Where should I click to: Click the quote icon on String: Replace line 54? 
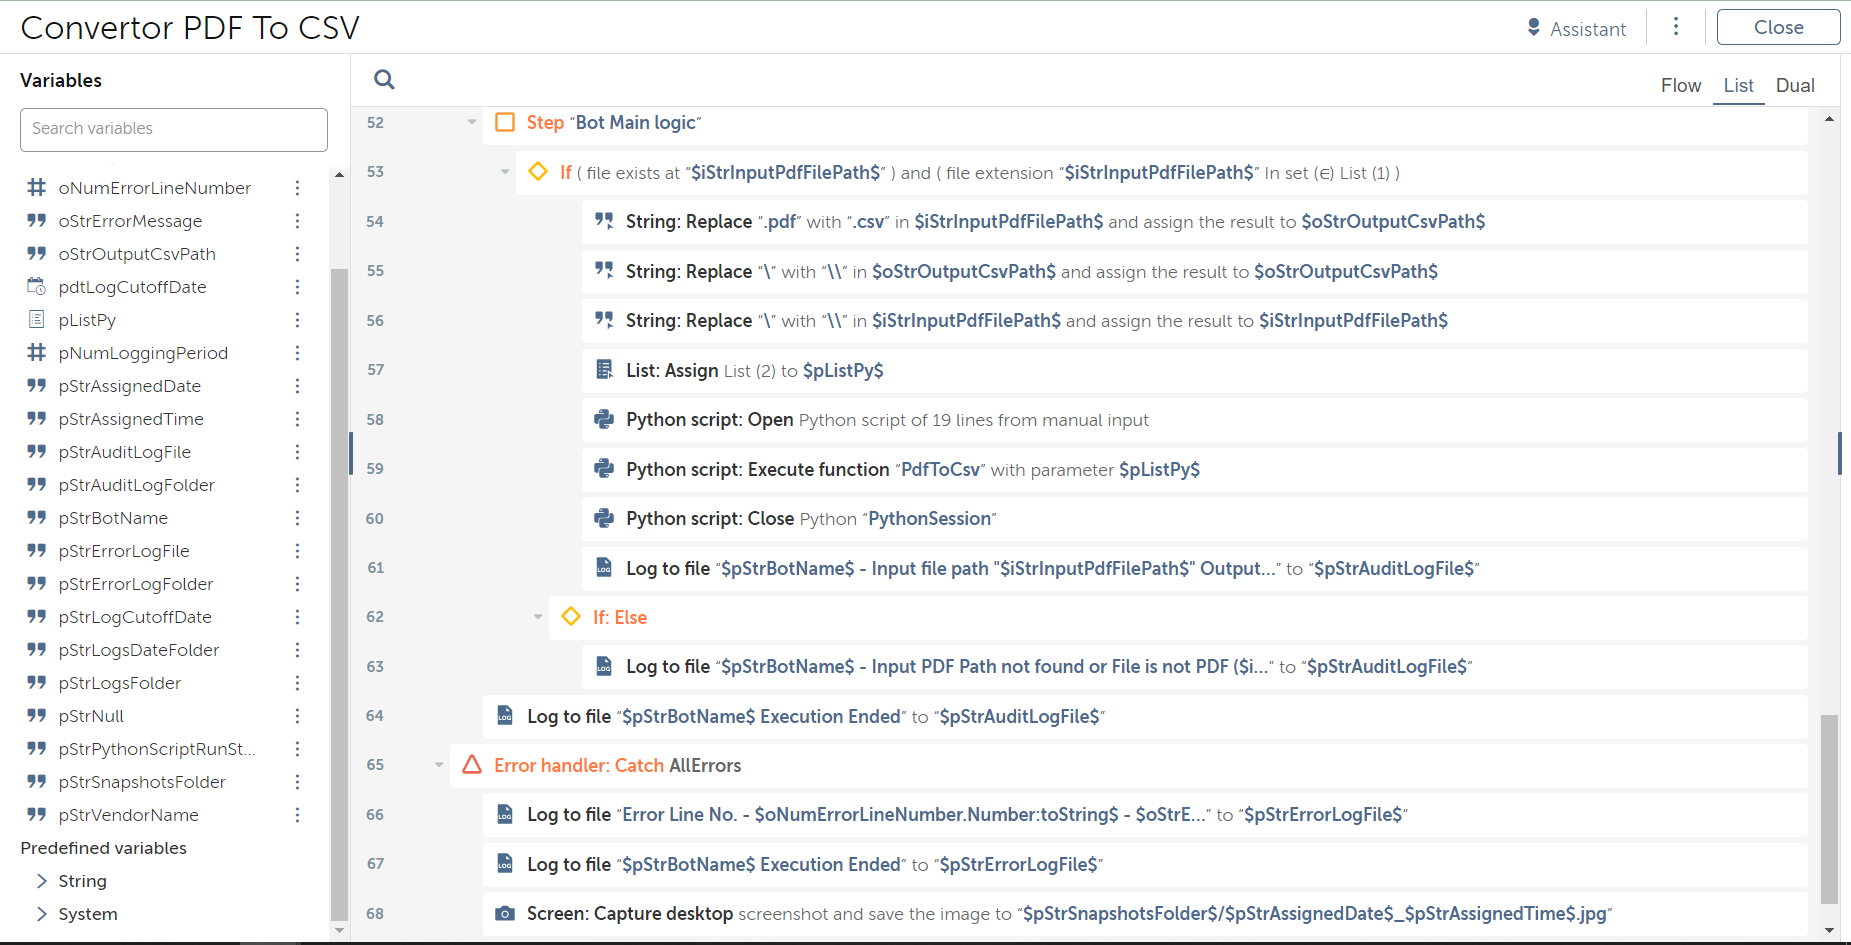pos(604,221)
